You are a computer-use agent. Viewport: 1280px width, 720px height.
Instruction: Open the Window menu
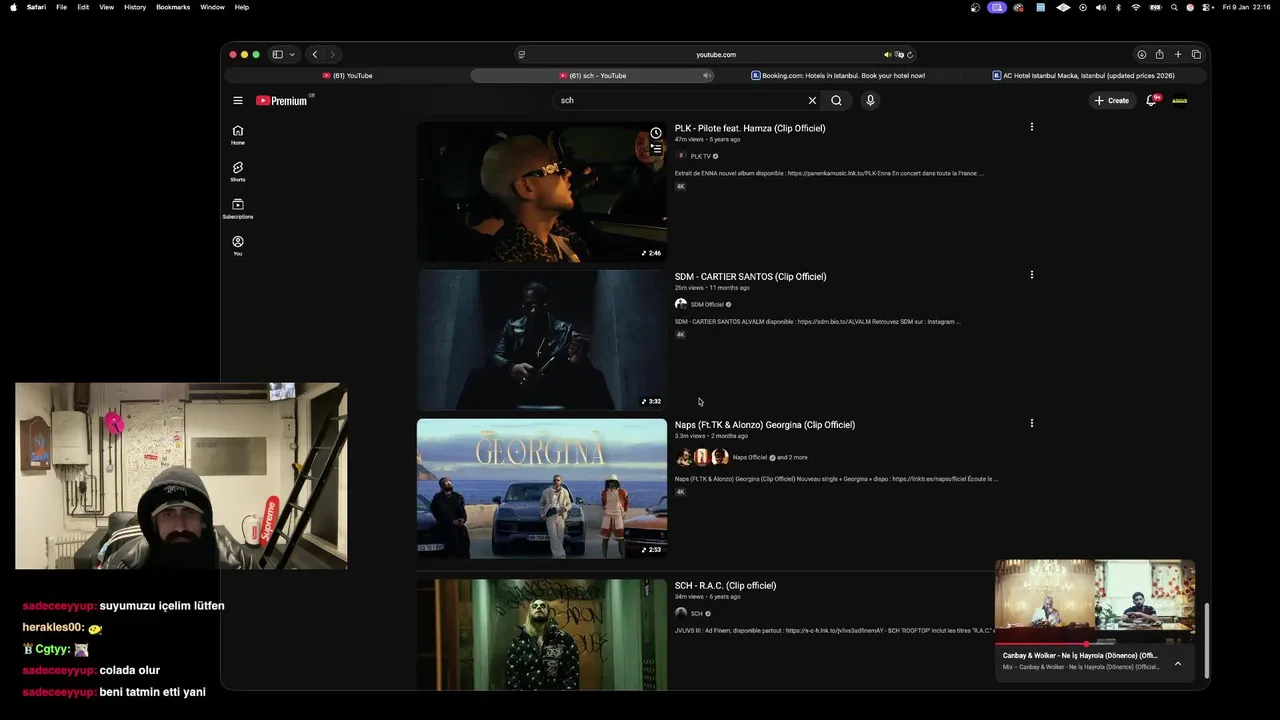(212, 7)
